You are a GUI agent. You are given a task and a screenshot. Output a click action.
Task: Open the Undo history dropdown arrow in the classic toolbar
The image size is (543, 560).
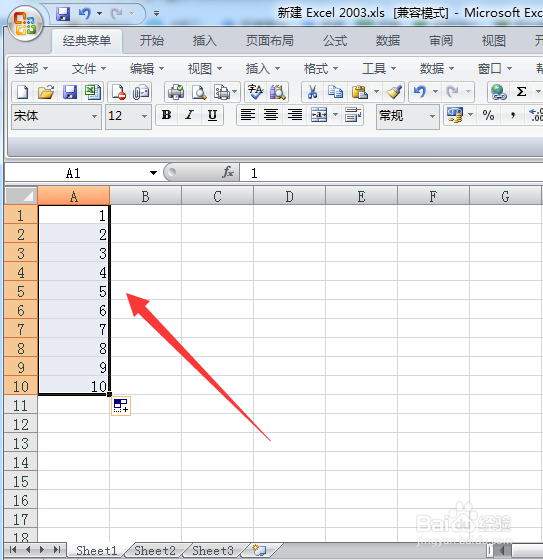click(x=435, y=92)
